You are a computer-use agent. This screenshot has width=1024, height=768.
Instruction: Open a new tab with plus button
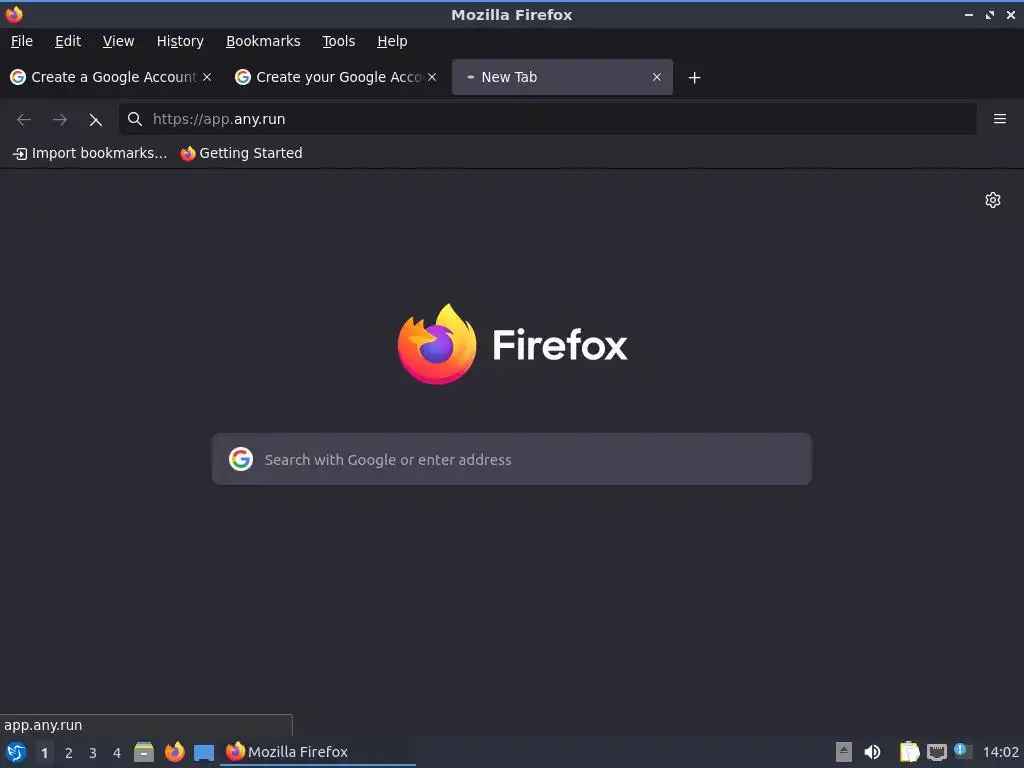(x=694, y=78)
